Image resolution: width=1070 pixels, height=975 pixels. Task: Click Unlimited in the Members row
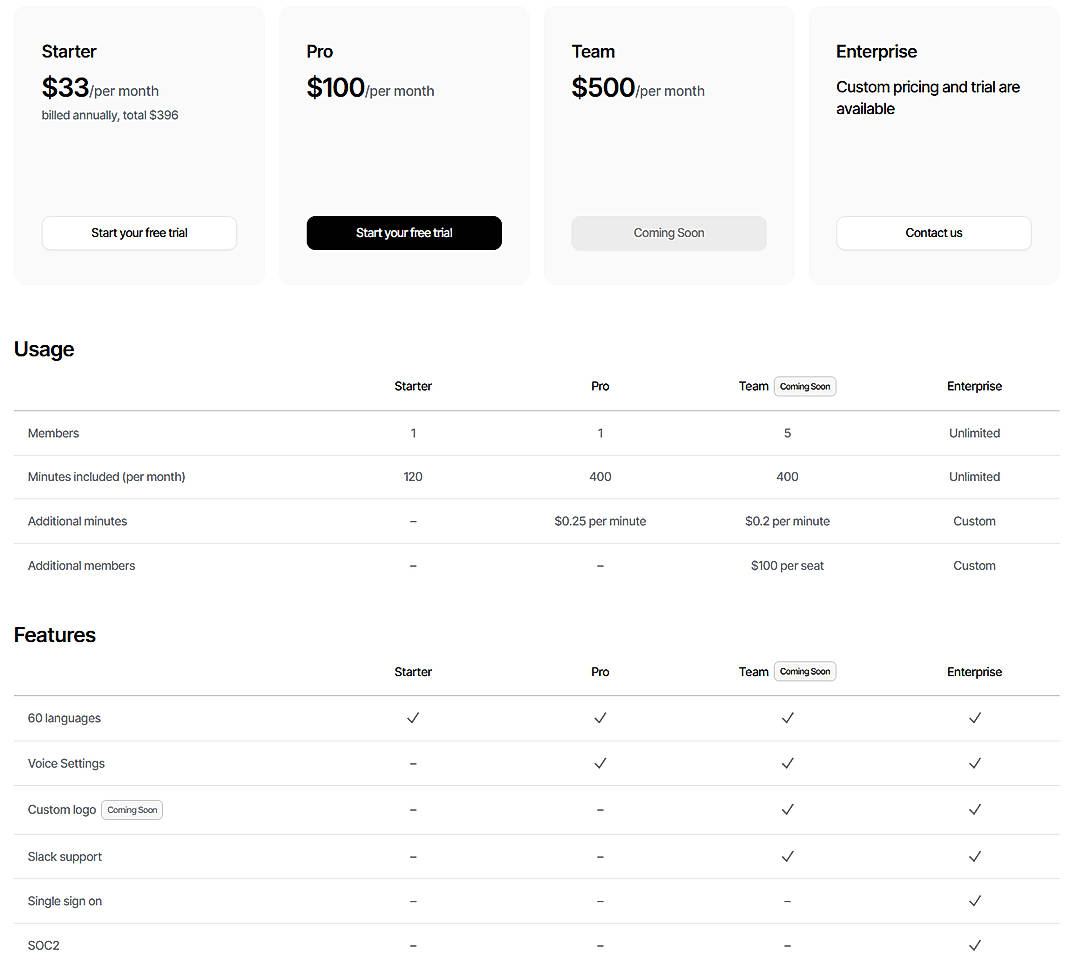click(x=974, y=433)
